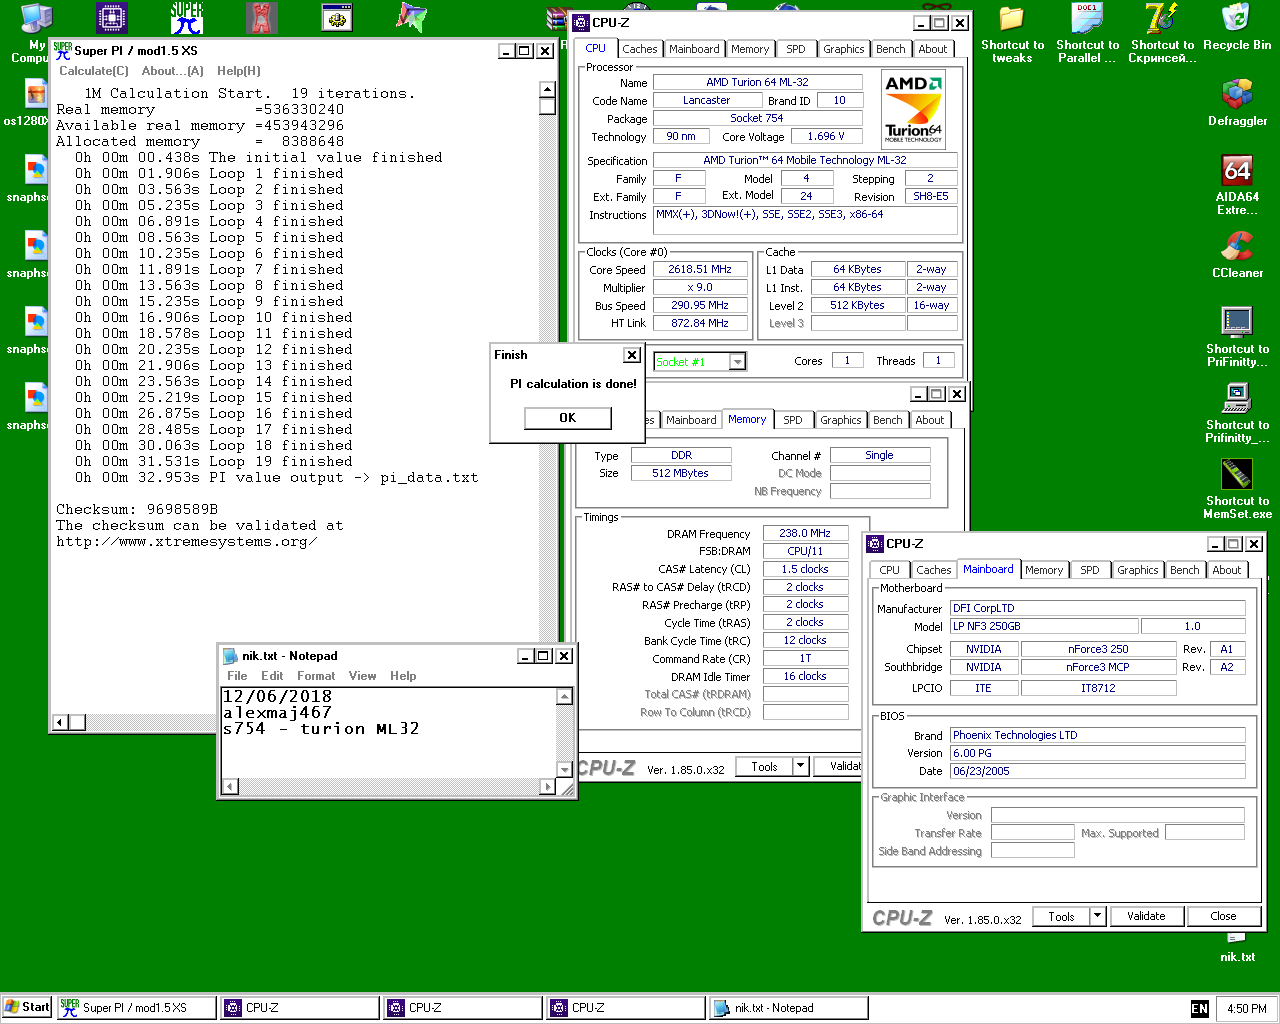Viewport: 1280px width, 1024px height.
Task: Open the Help(H) menu in Super PI
Action: [238, 71]
